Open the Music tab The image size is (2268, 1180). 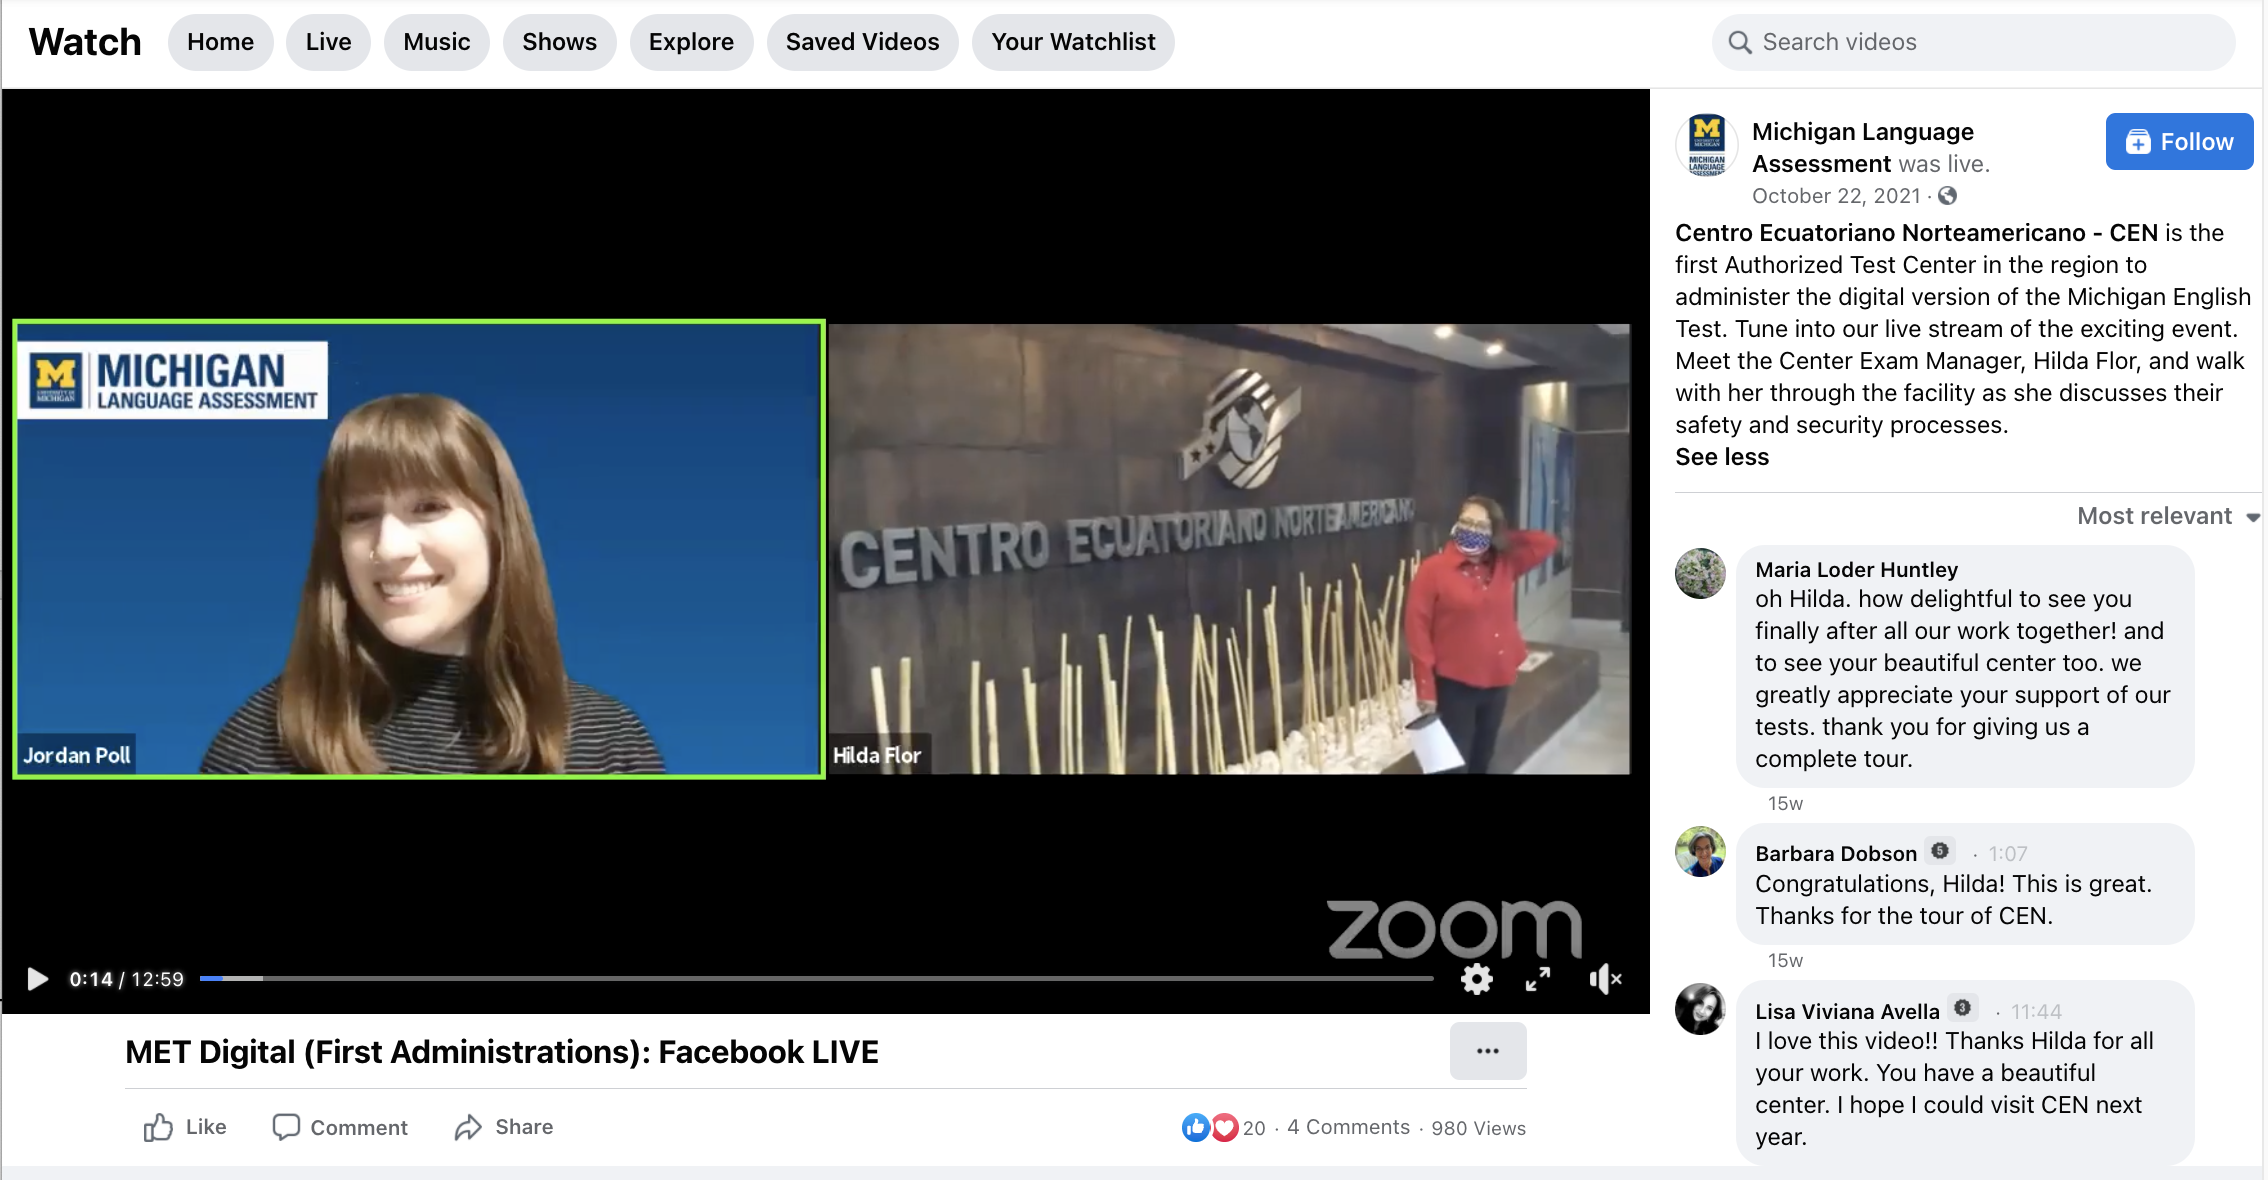click(x=437, y=42)
